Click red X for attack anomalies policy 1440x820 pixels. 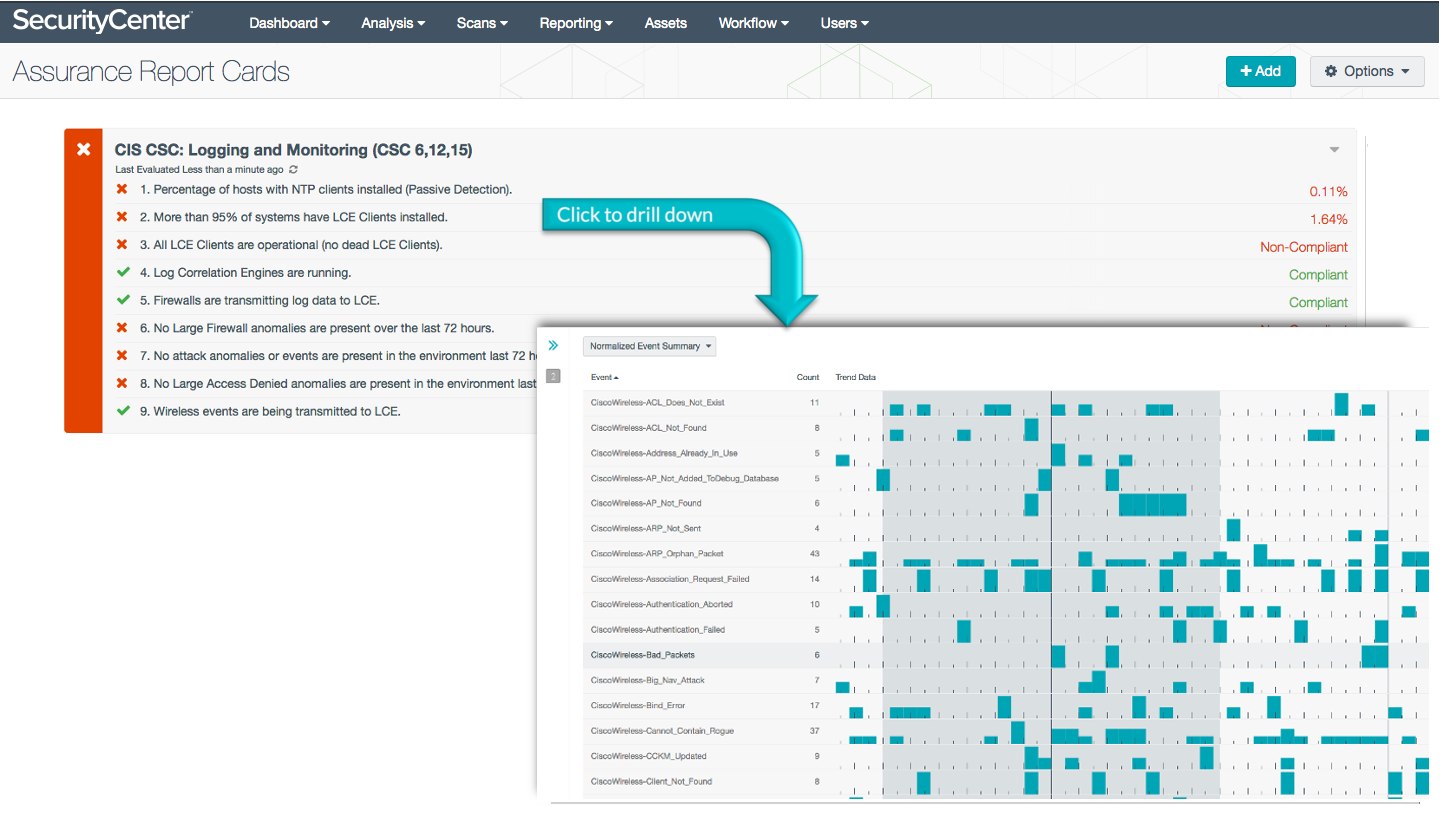click(122, 355)
